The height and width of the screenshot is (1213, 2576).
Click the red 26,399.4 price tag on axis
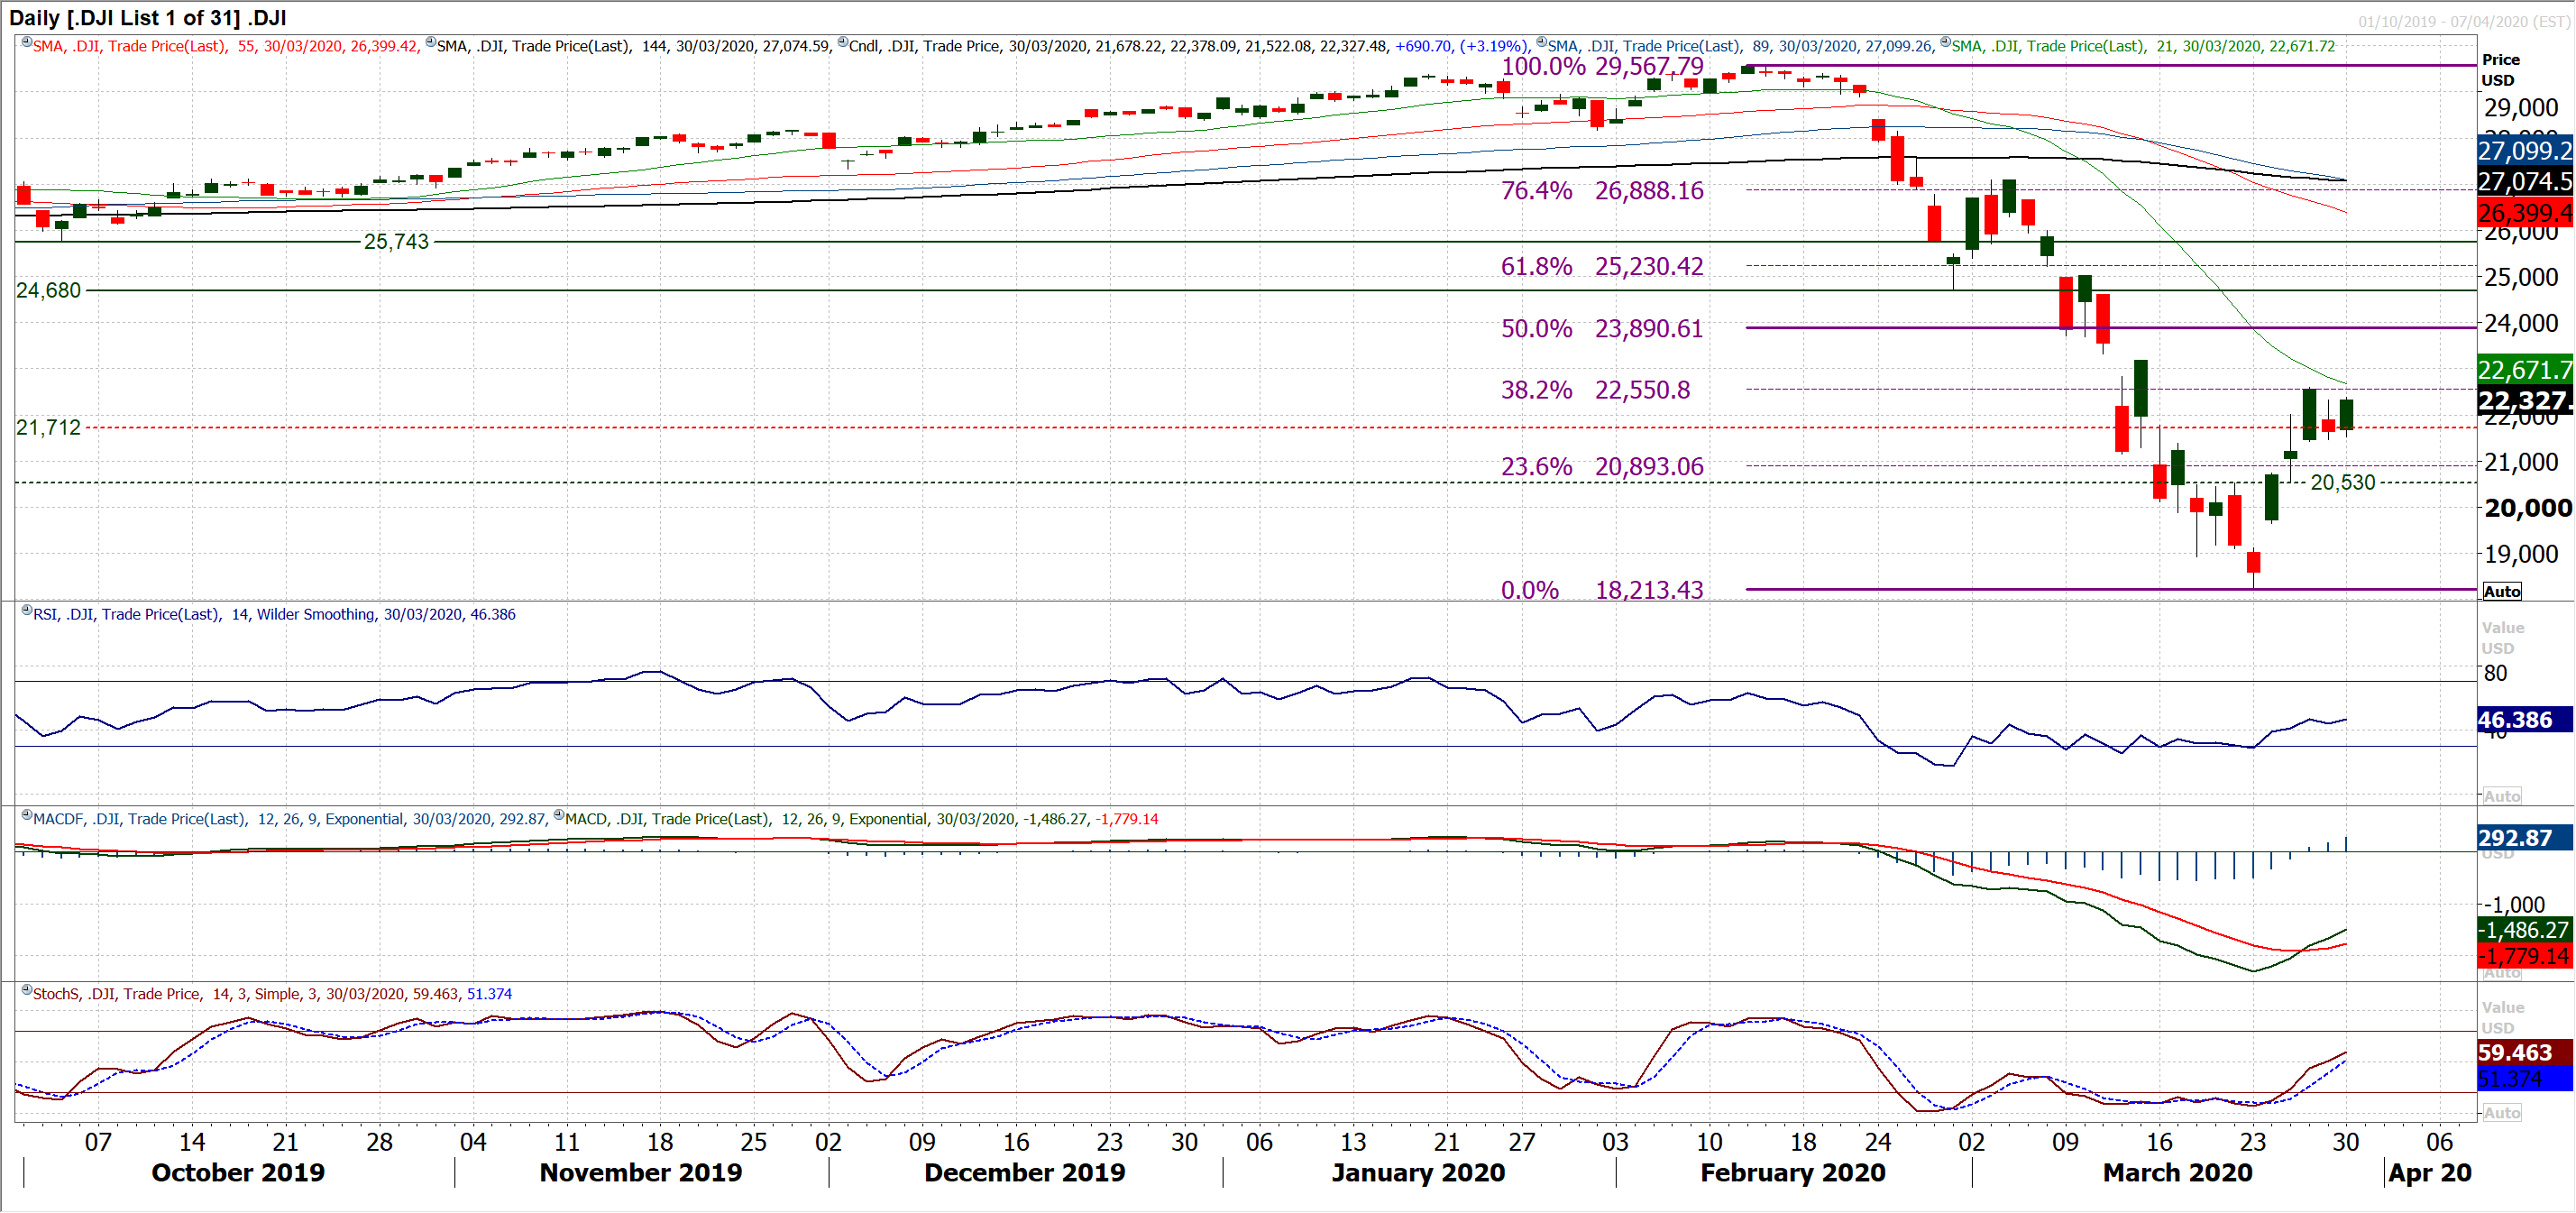point(2524,213)
